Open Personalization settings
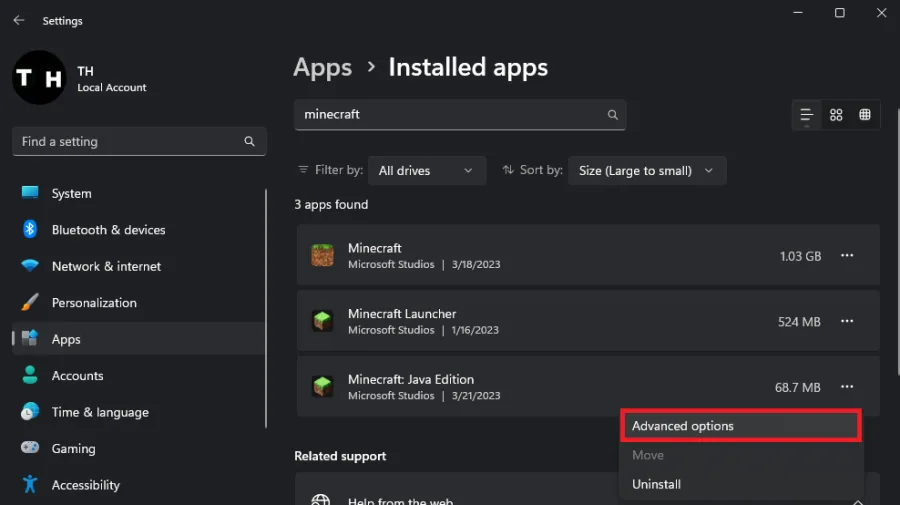 point(138,302)
